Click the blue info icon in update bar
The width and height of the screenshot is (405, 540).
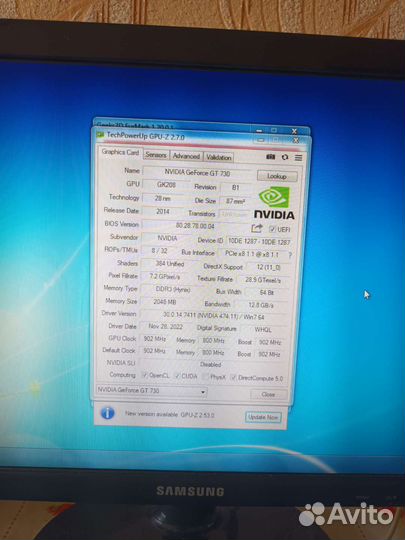tap(107, 413)
